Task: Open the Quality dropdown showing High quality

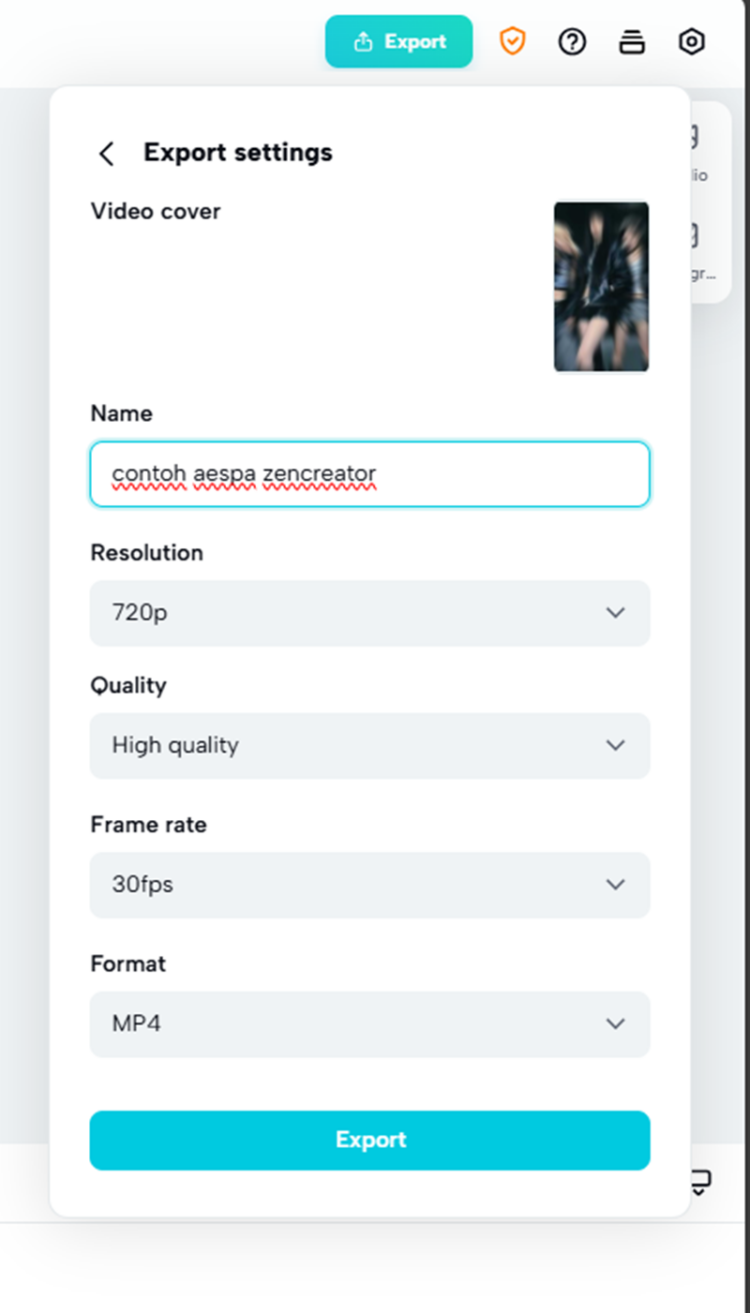Action: pyautogui.click(x=370, y=745)
